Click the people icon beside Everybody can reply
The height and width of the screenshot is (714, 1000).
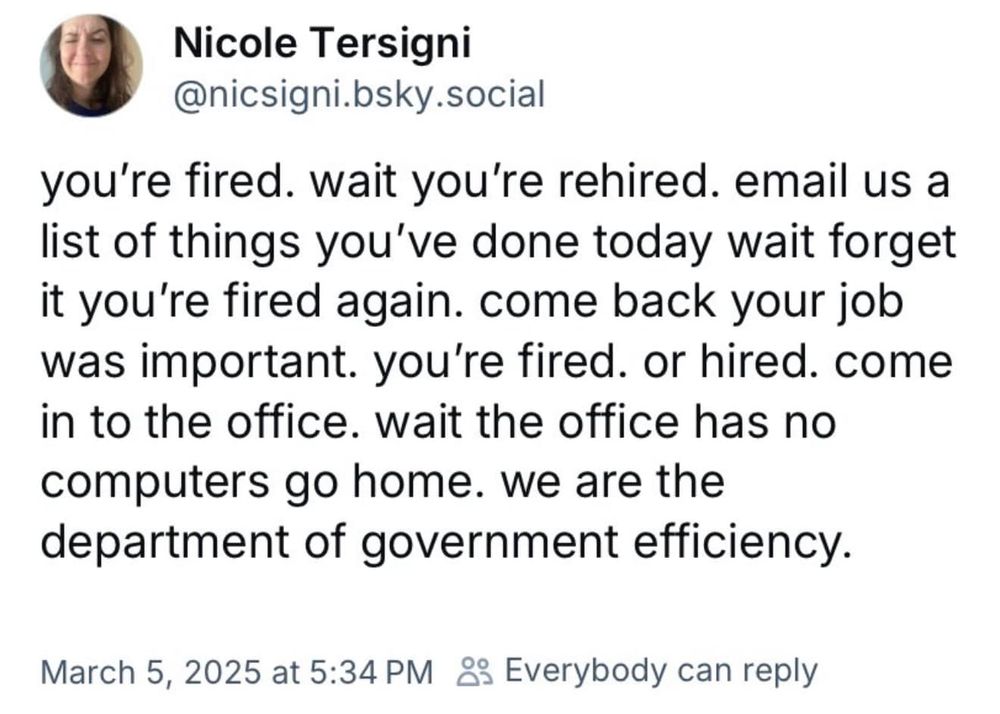475,671
